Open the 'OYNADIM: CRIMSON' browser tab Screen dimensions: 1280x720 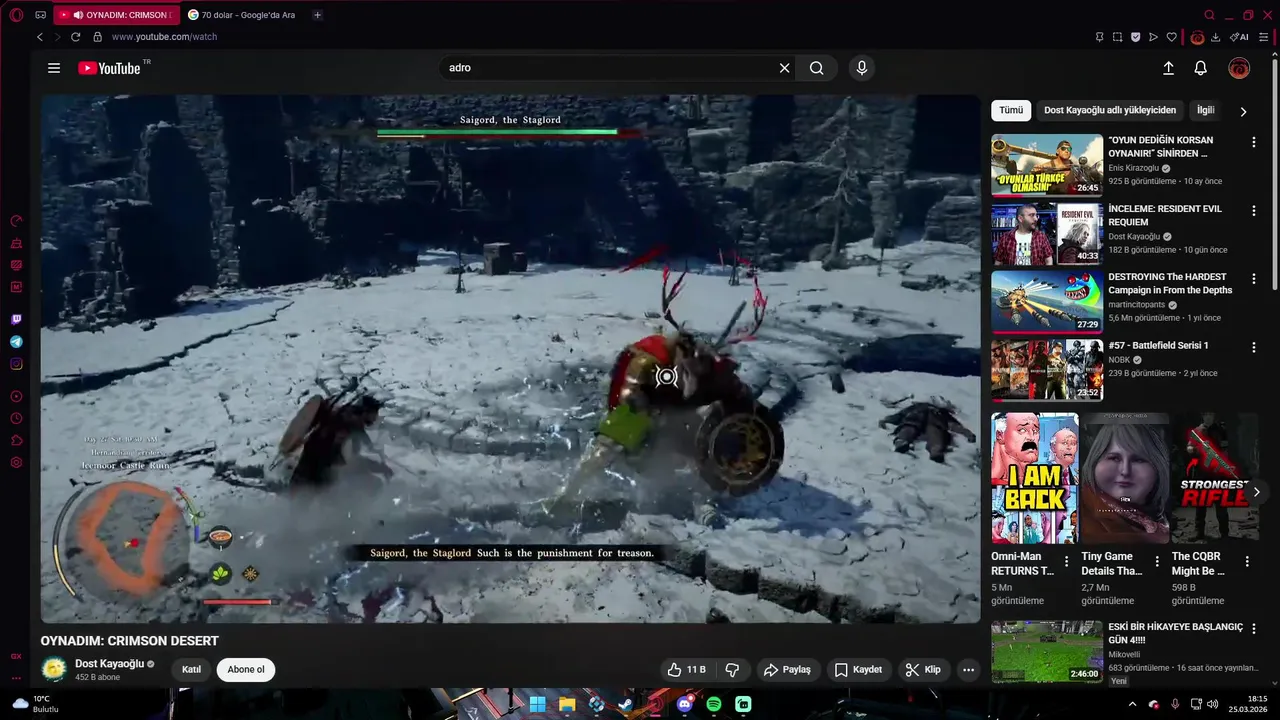pyautogui.click(x=117, y=15)
